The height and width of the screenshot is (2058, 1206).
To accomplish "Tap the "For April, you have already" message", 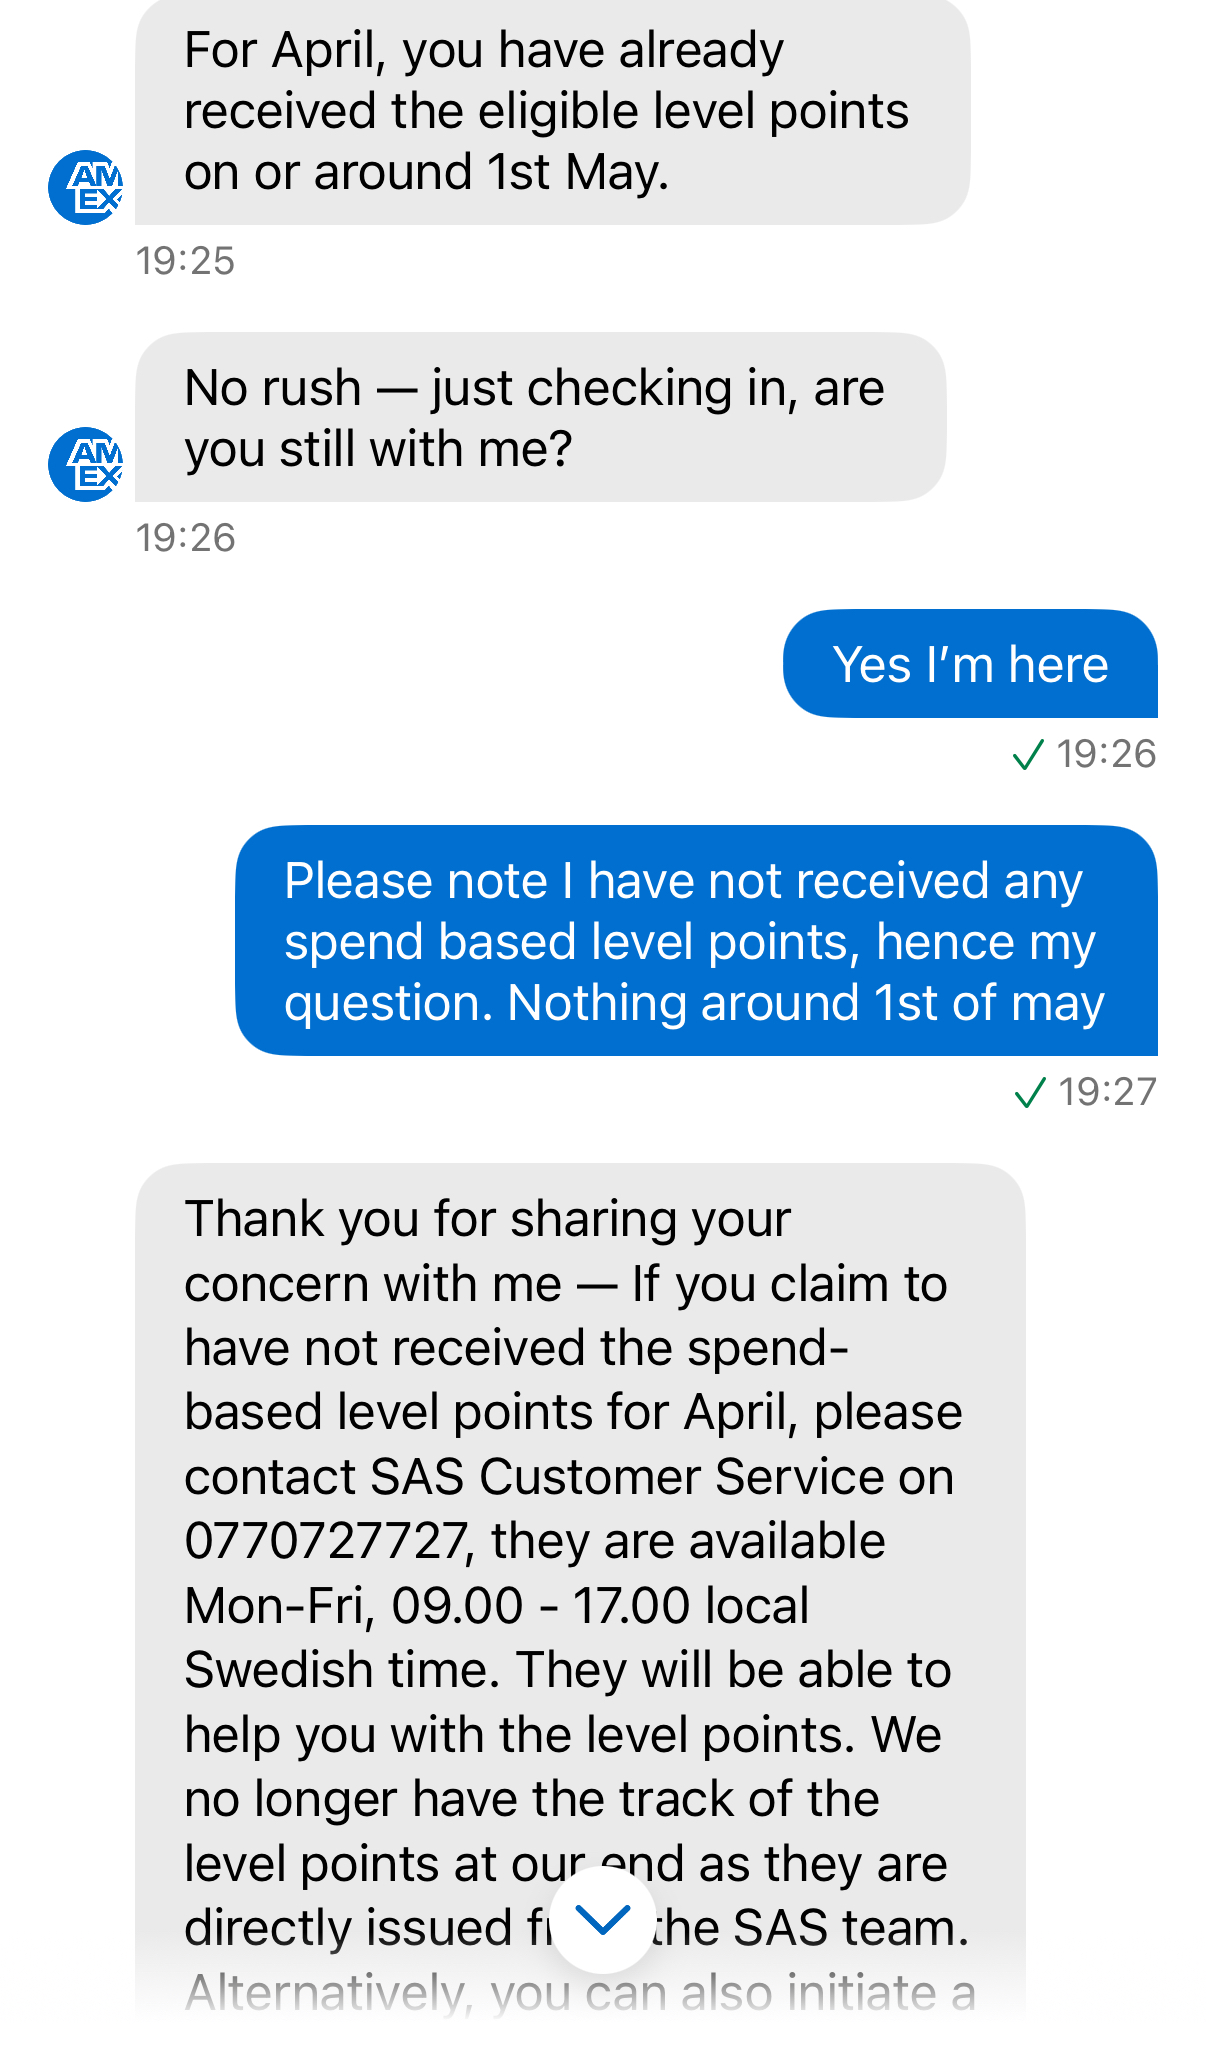I will tap(551, 111).
